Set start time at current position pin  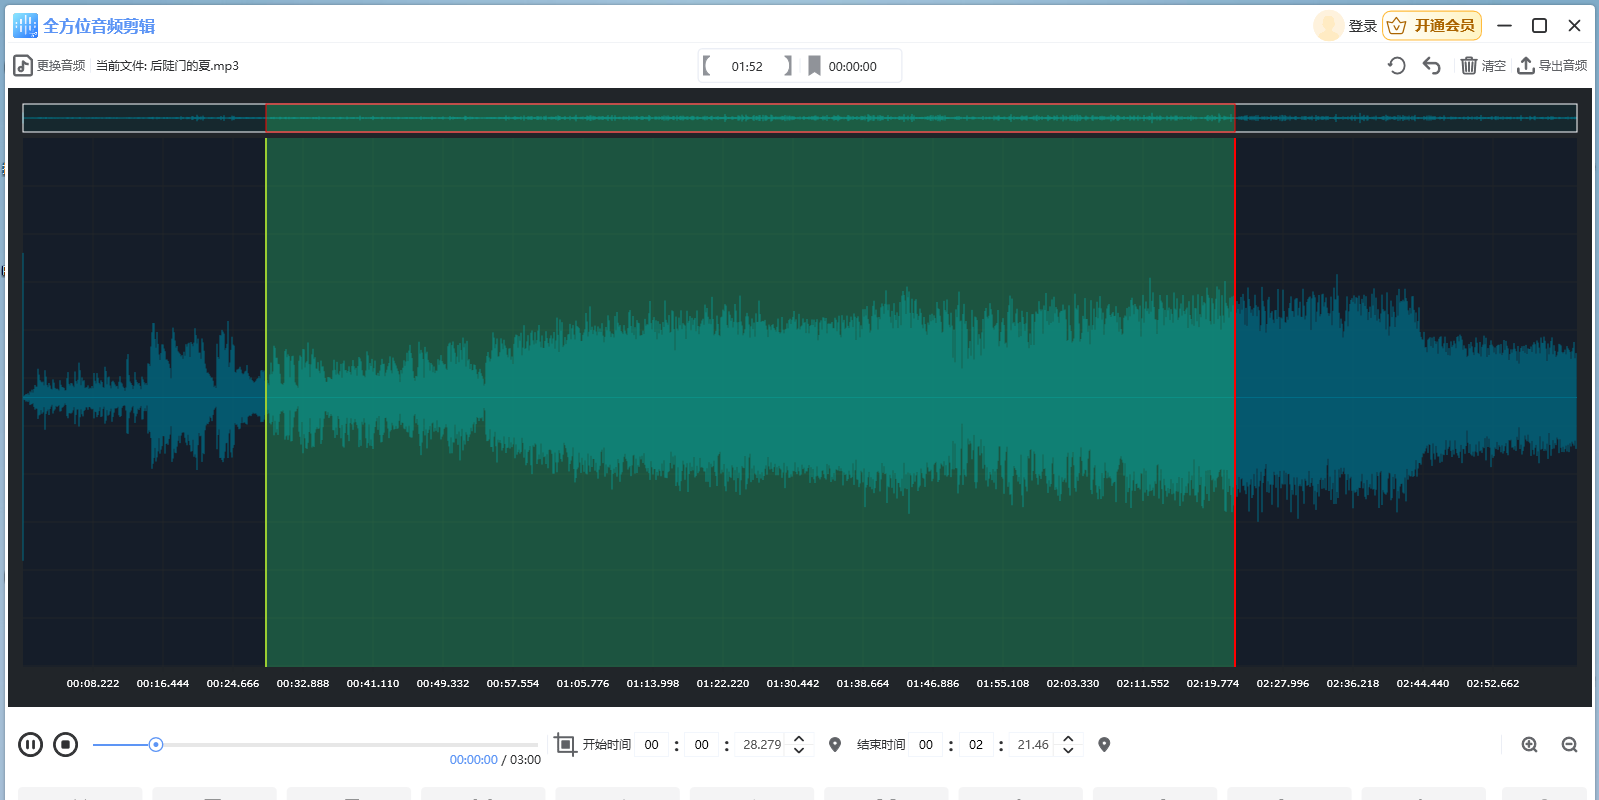[x=835, y=744]
